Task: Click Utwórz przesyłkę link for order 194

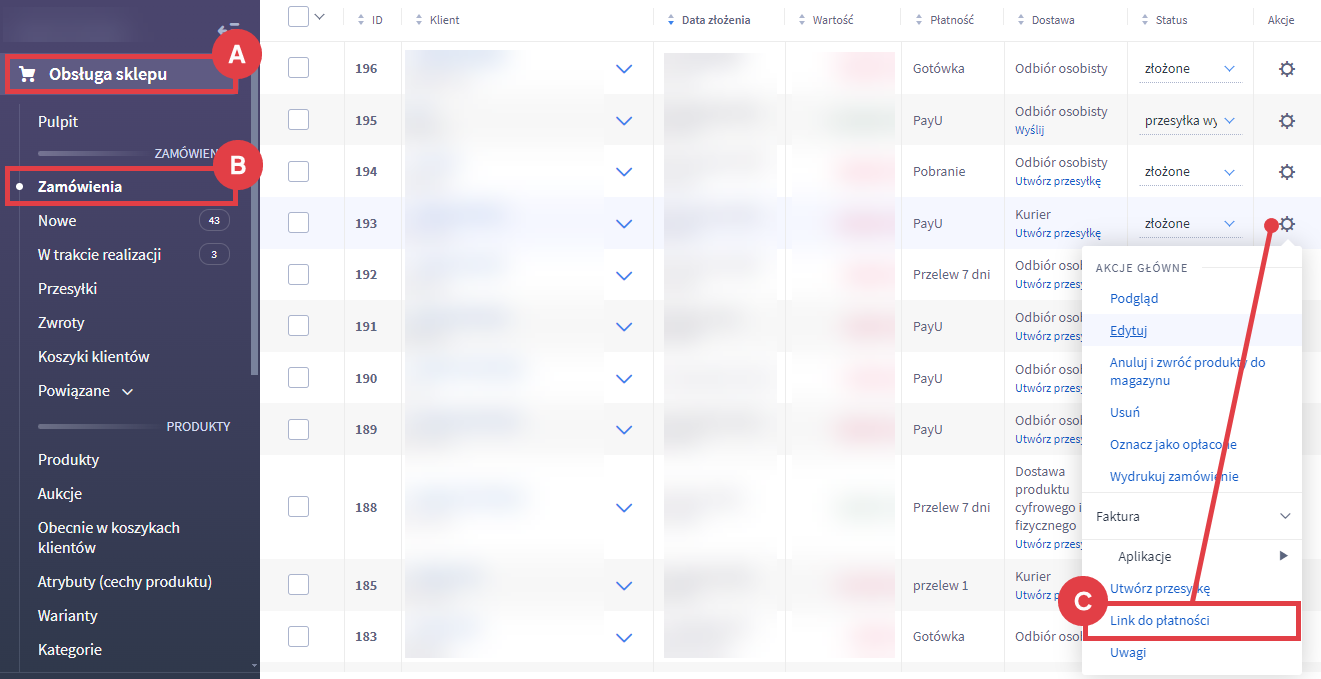Action: [1057, 181]
